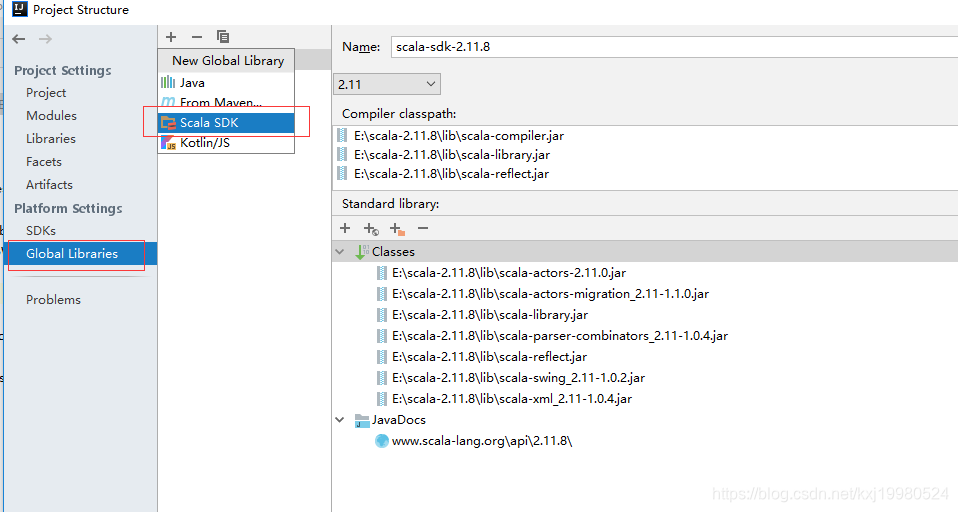Open the Libraries settings page
The width and height of the screenshot is (958, 512).
(x=51, y=139)
